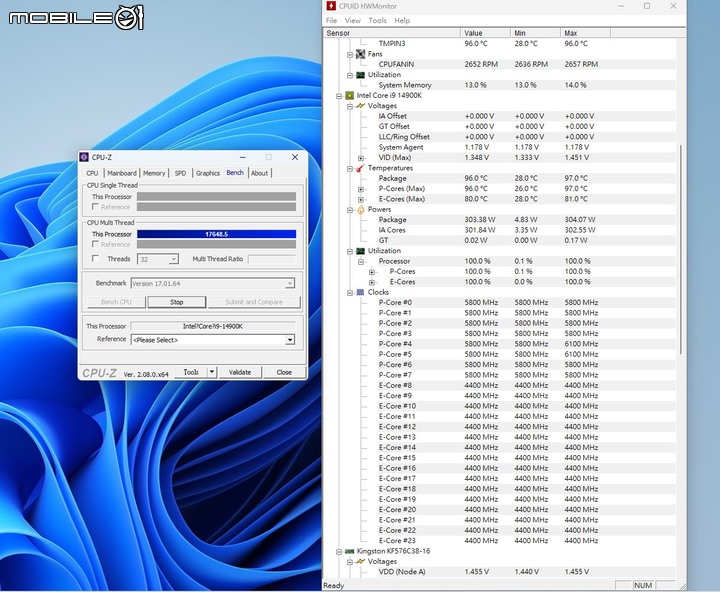Enable Reference checkbox under CPU Single Thread

pos(96,207)
